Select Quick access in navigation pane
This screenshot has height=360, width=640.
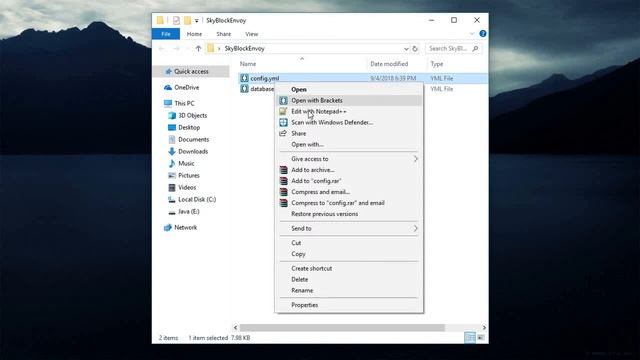[x=191, y=71]
